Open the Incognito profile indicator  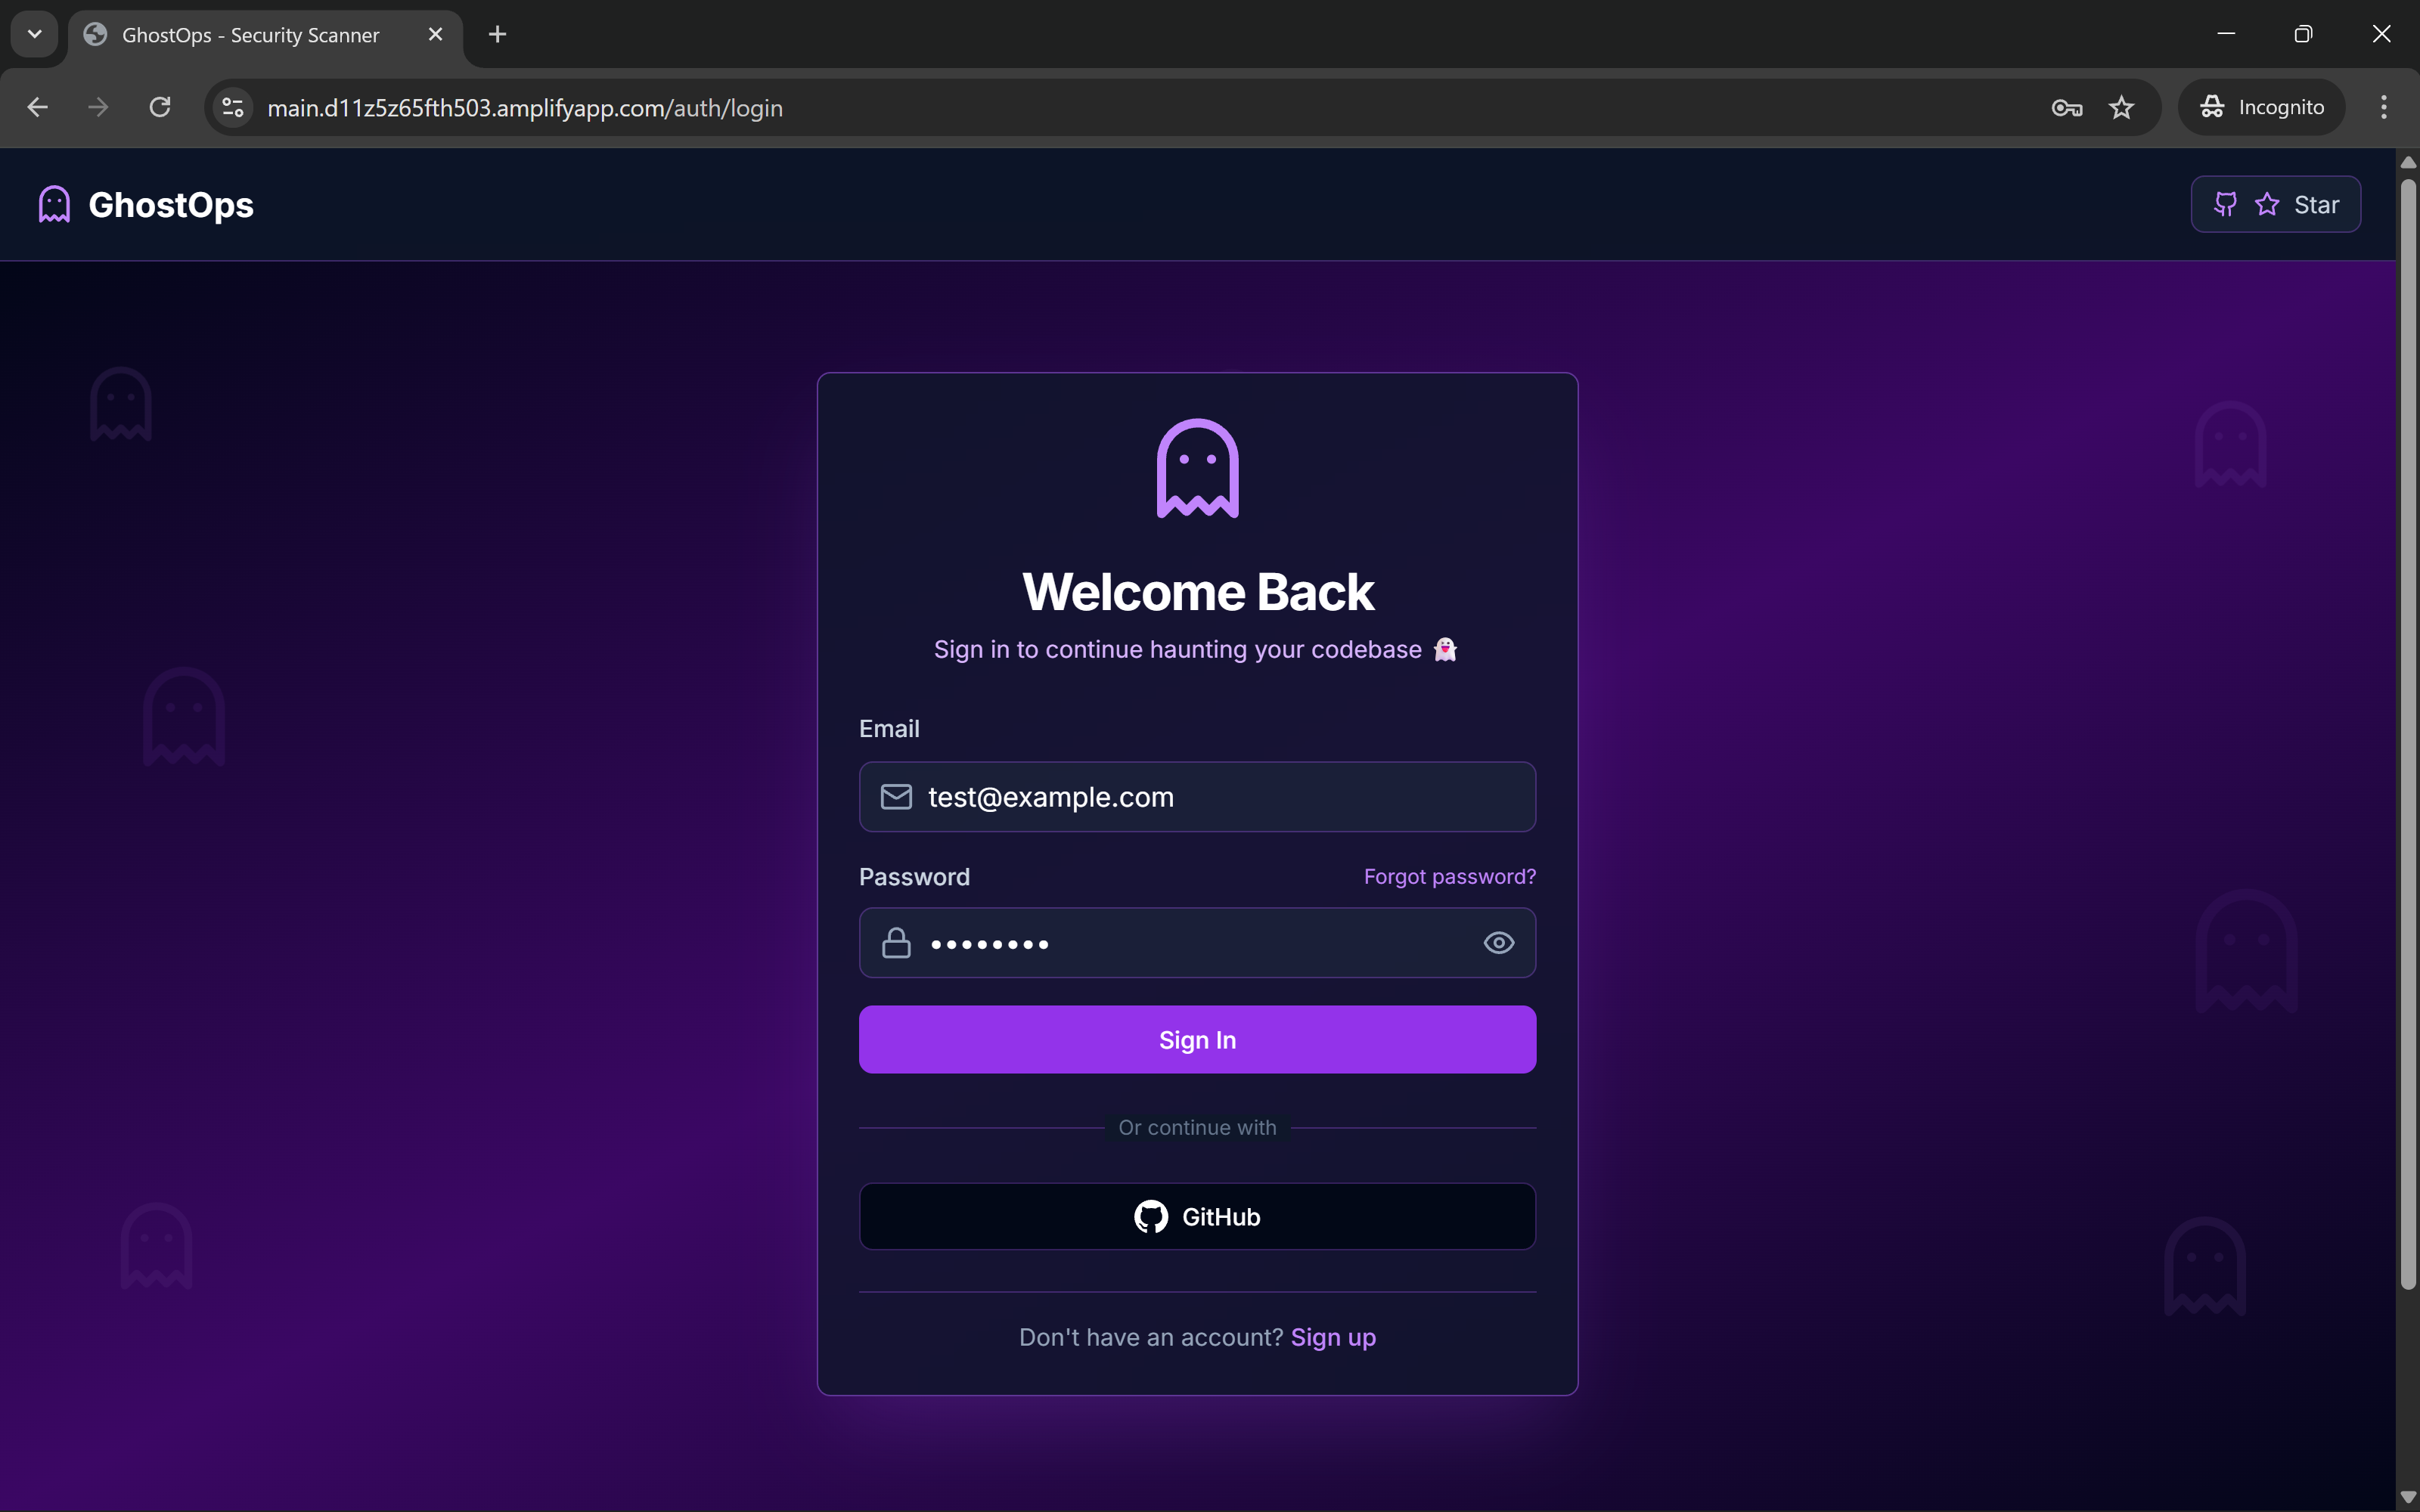coord(2261,107)
